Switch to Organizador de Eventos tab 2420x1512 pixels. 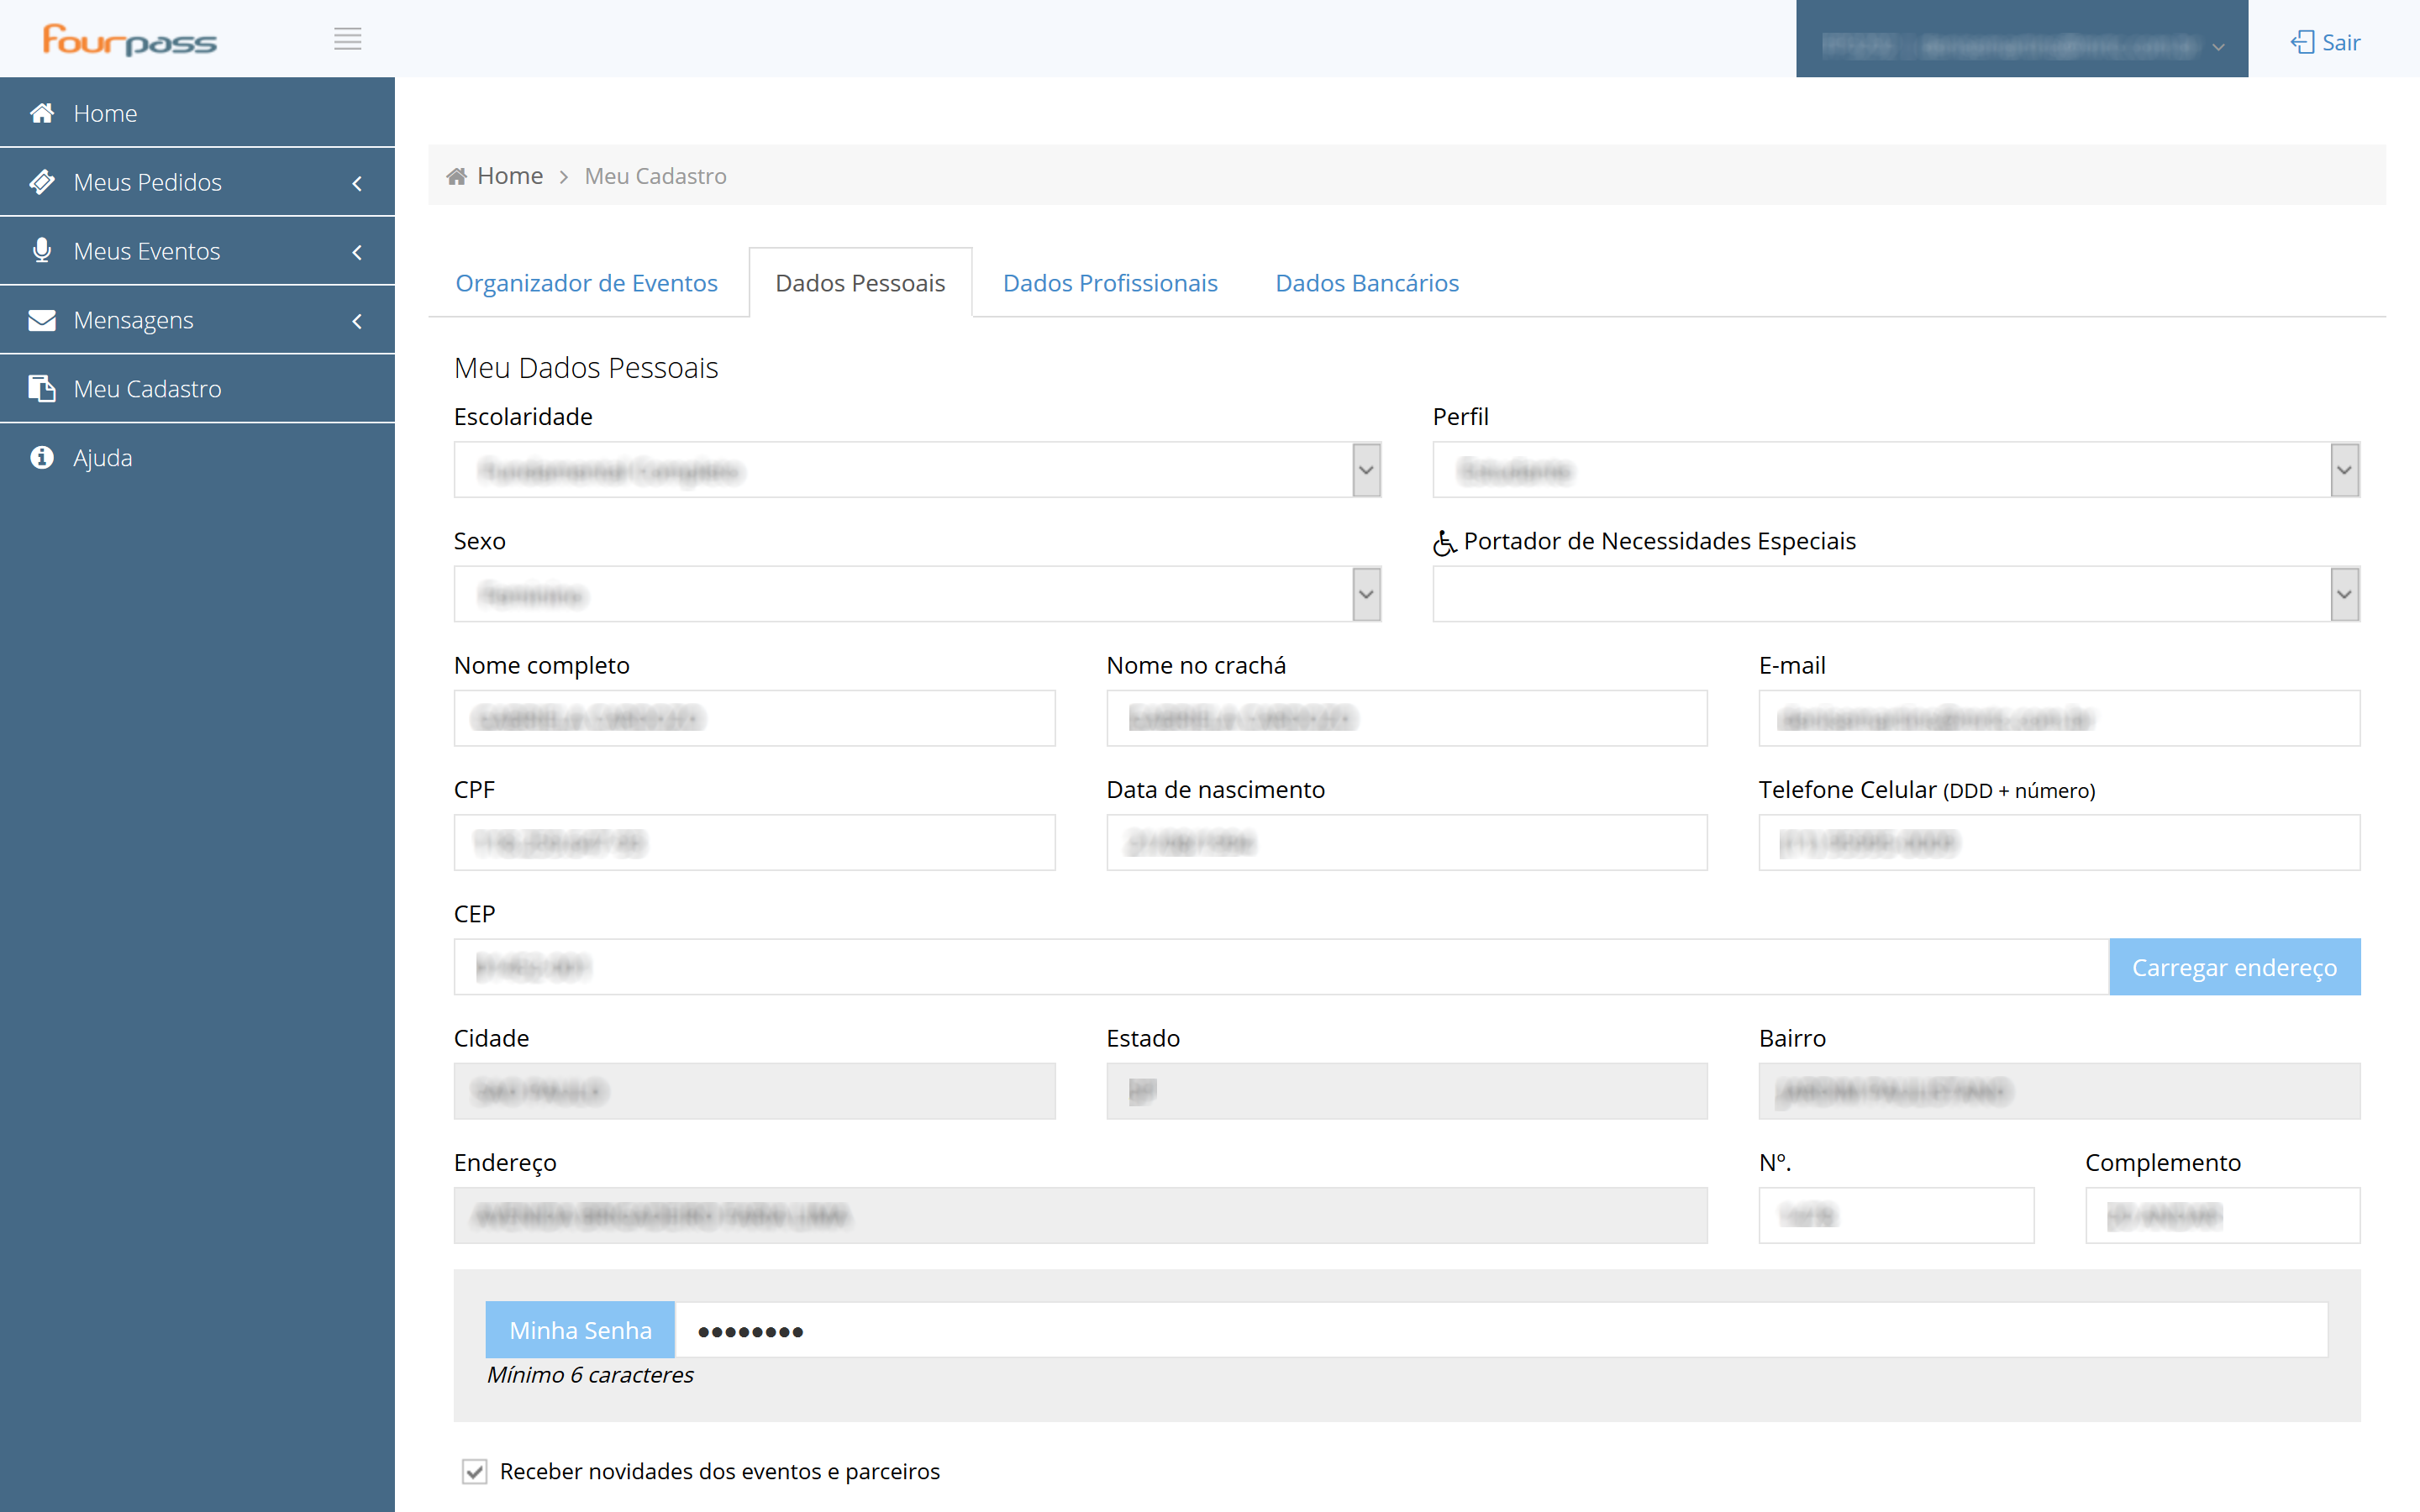pos(587,283)
